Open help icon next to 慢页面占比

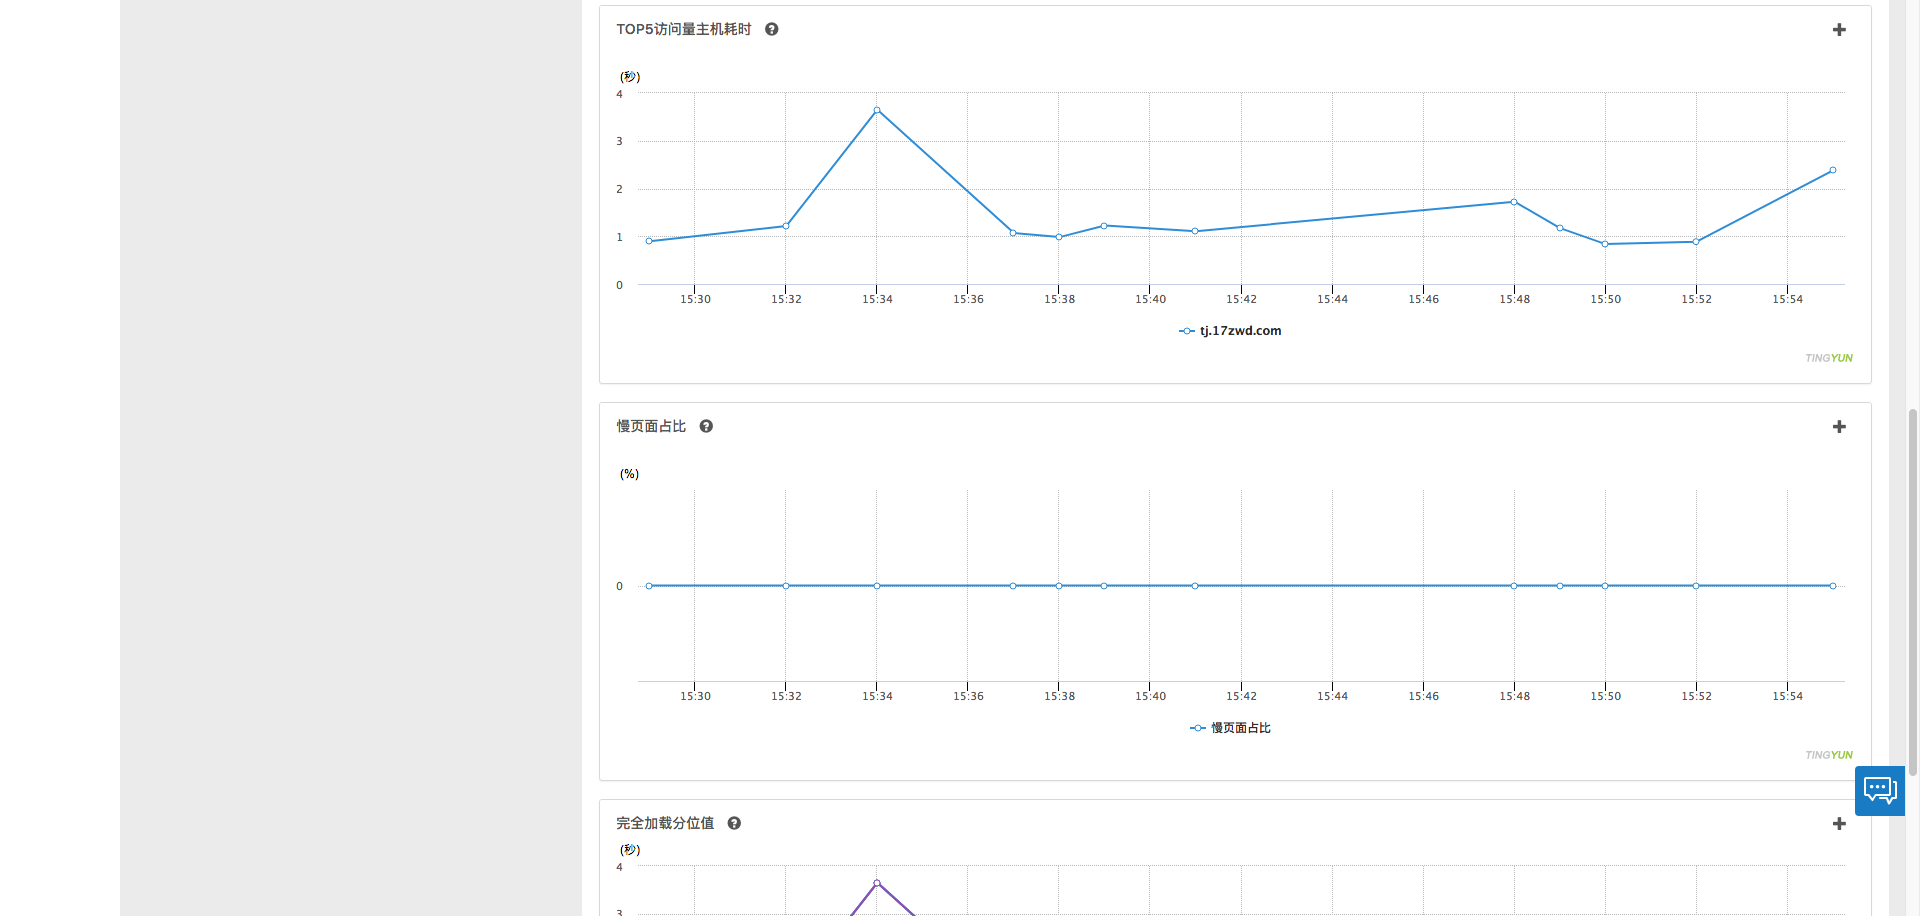pyautogui.click(x=706, y=426)
